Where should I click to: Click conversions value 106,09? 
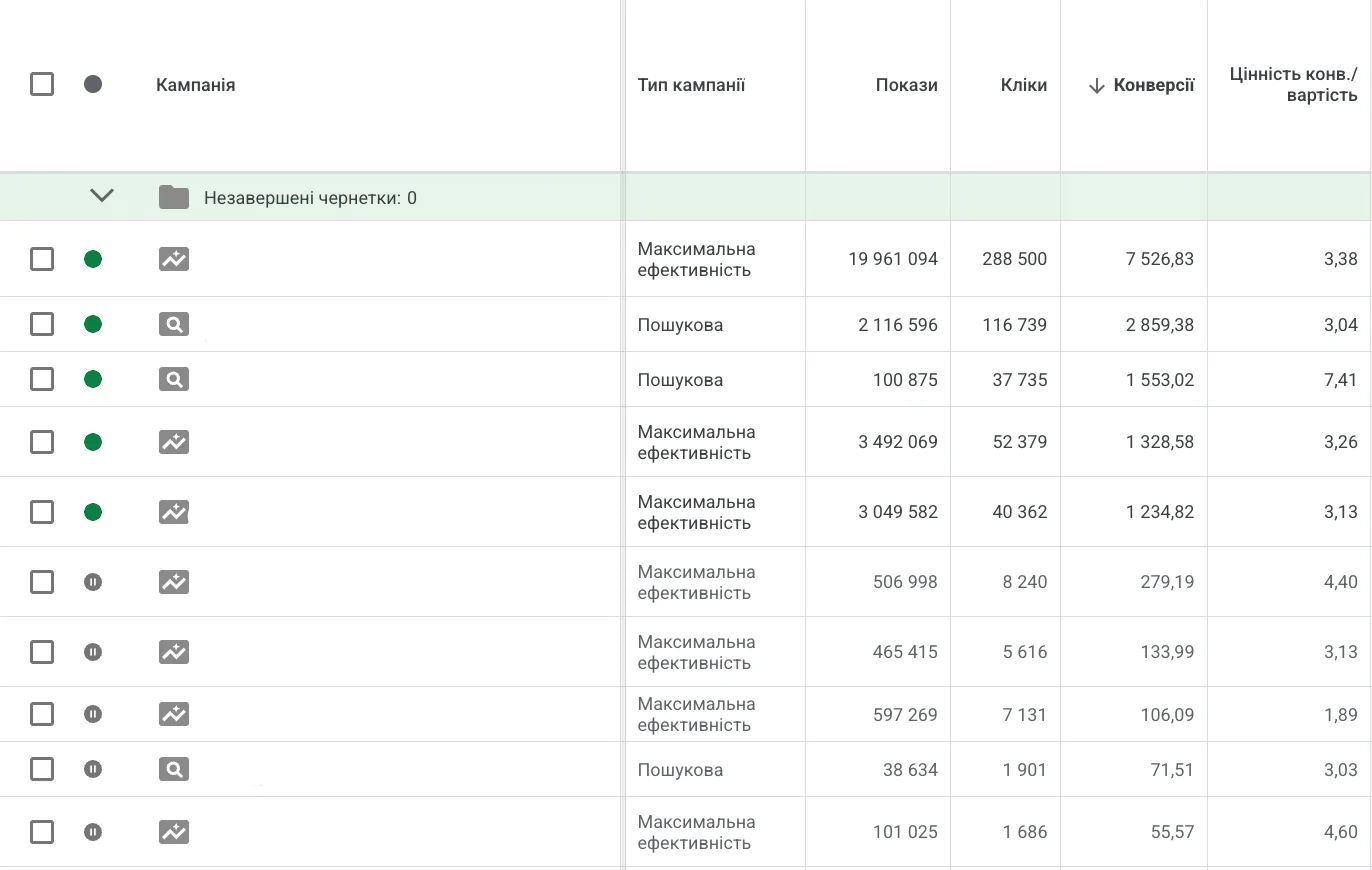[1168, 715]
